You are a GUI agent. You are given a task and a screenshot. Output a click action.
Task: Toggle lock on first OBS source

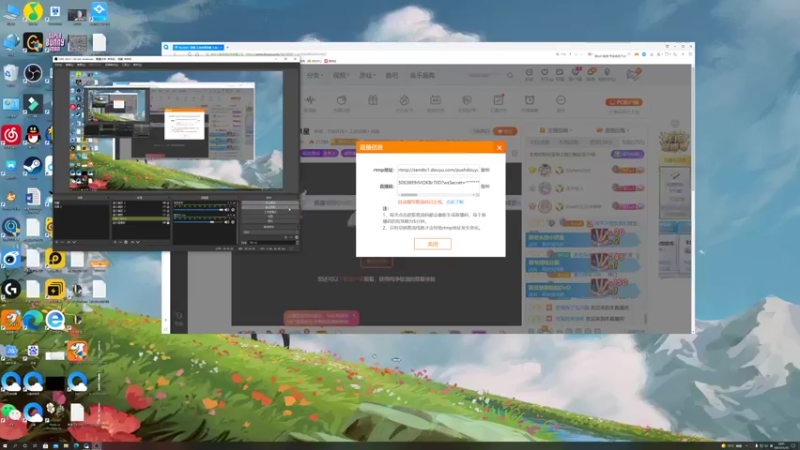point(168,203)
